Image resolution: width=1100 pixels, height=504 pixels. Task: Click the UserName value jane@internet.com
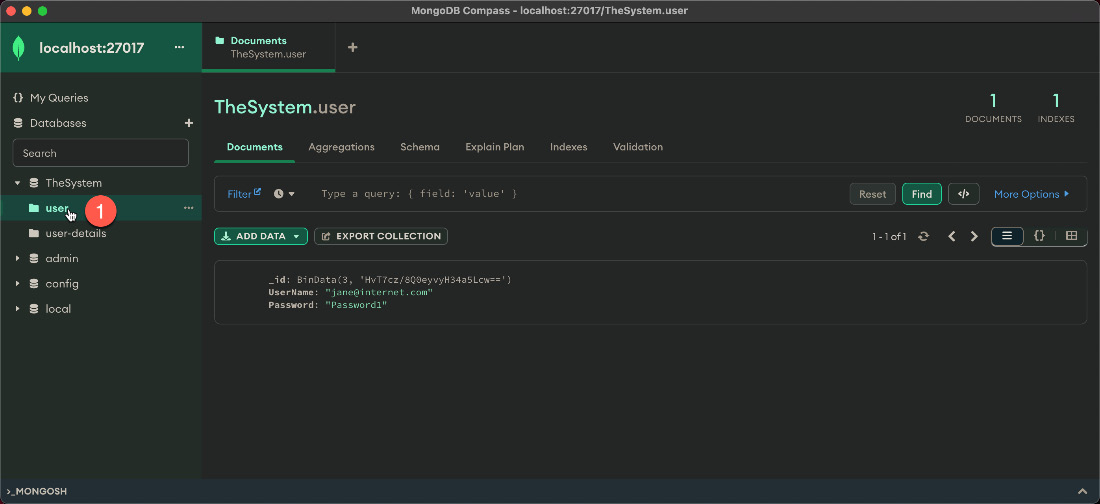click(379, 293)
